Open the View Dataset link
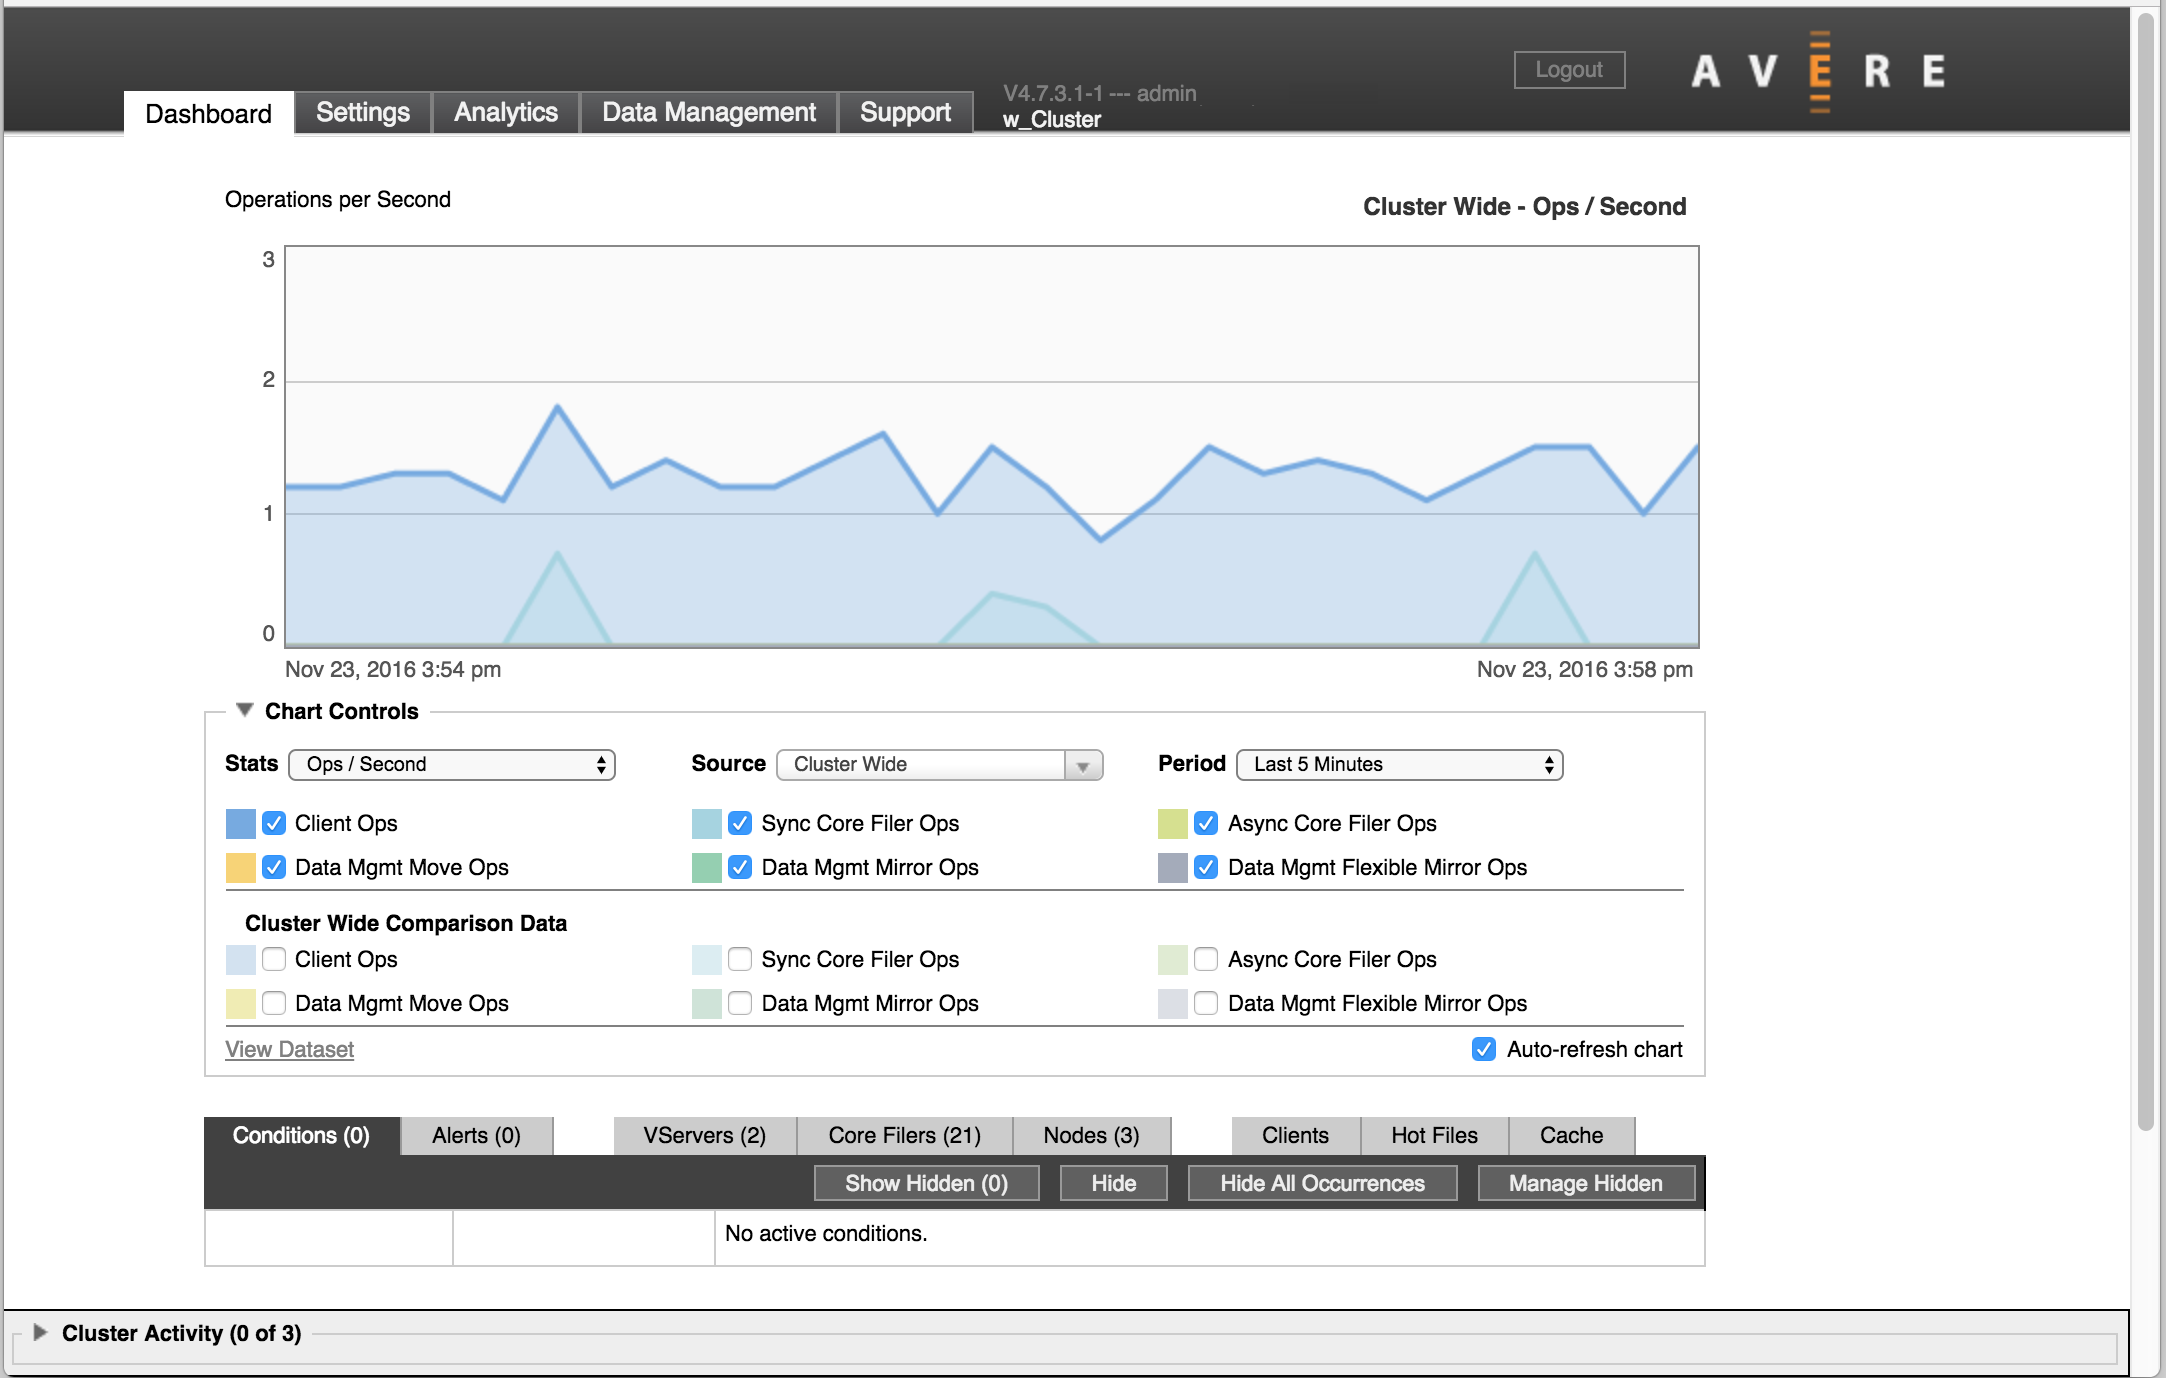The height and width of the screenshot is (1378, 2166). coord(289,1049)
